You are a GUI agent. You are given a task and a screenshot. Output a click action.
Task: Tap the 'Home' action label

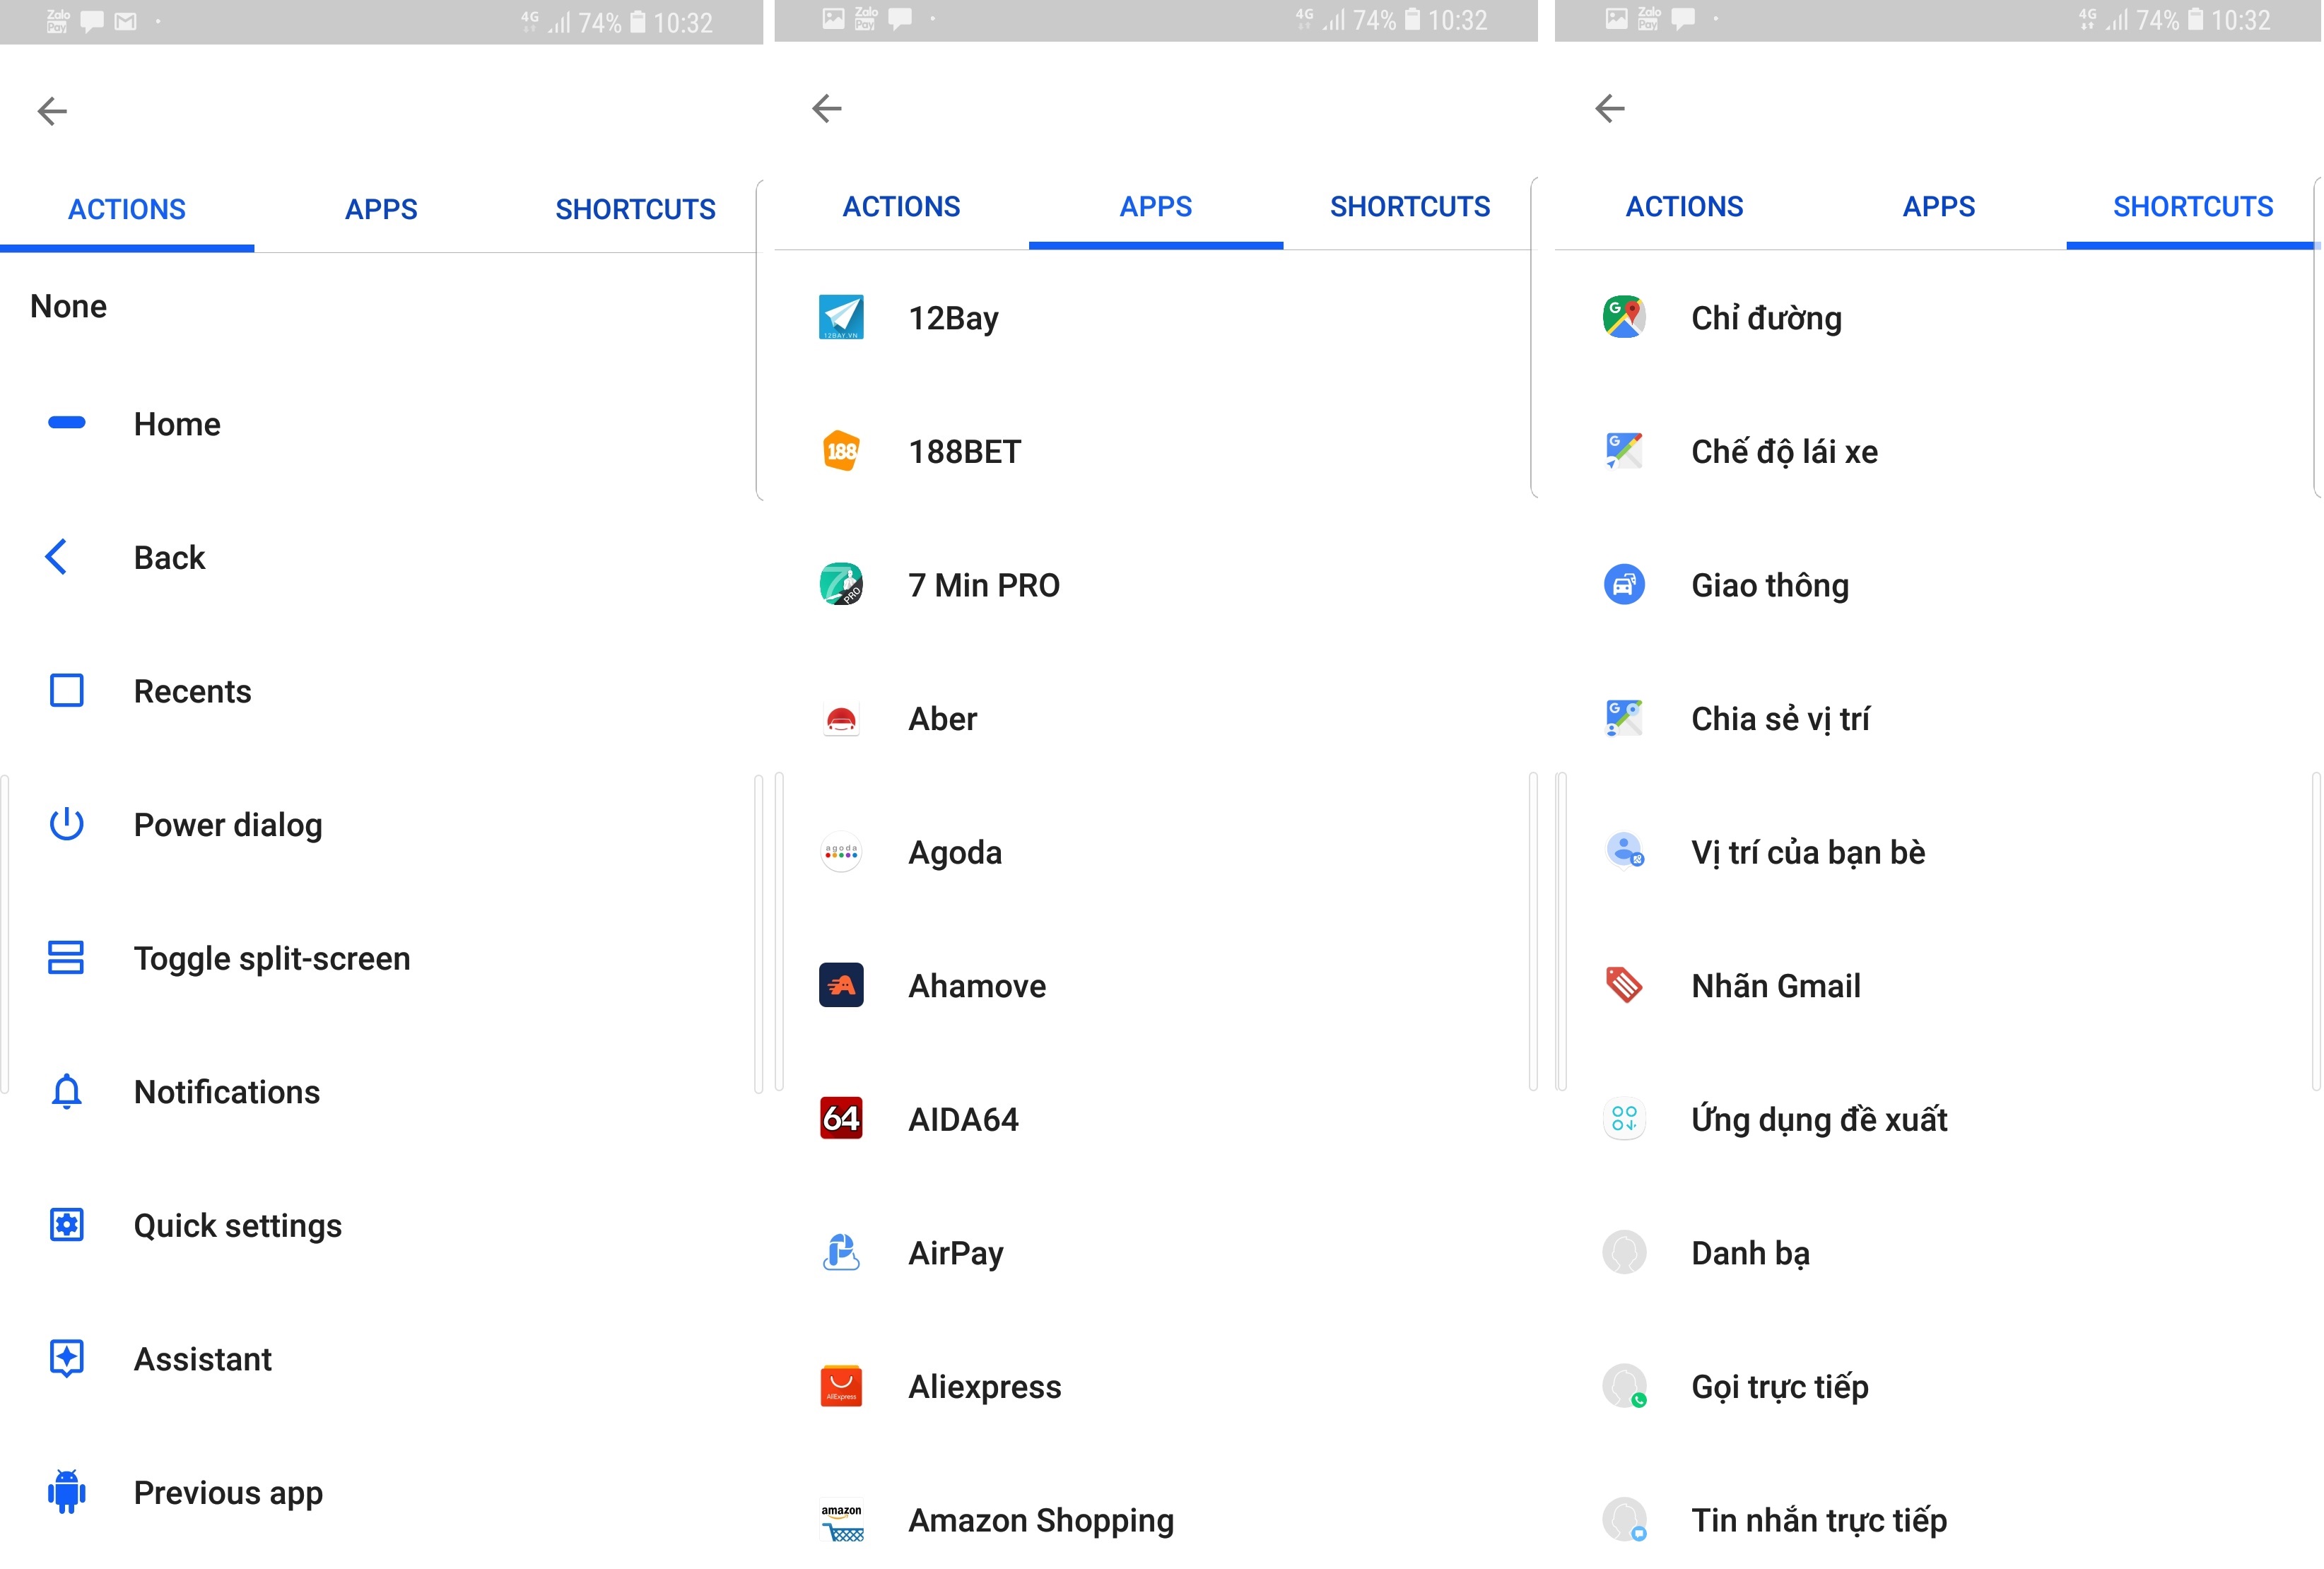coord(177,424)
